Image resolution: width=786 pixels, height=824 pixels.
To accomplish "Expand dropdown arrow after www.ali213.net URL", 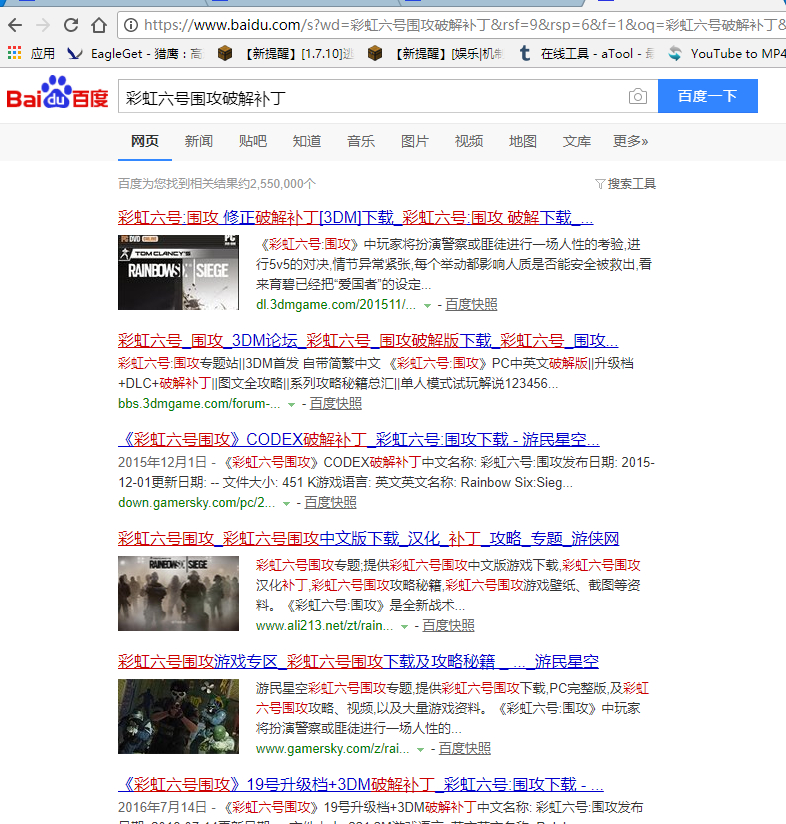I will click(x=404, y=626).
